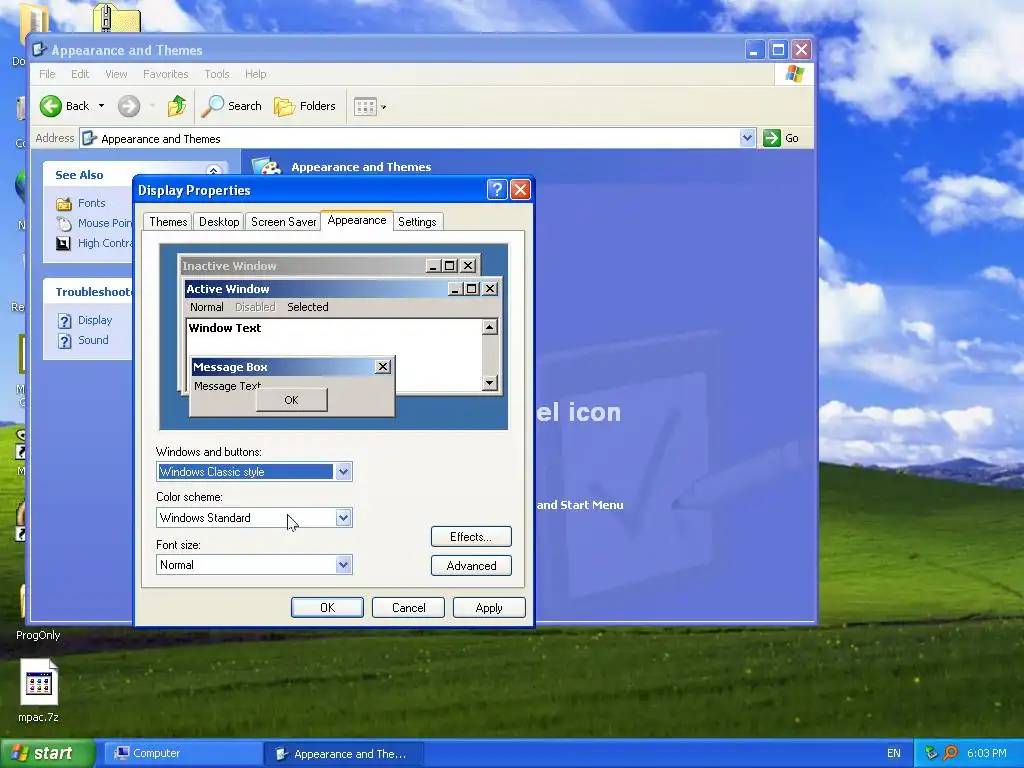The image size is (1024, 768).
Task: Click the tray icon left of magnifier
Action: (x=931, y=754)
